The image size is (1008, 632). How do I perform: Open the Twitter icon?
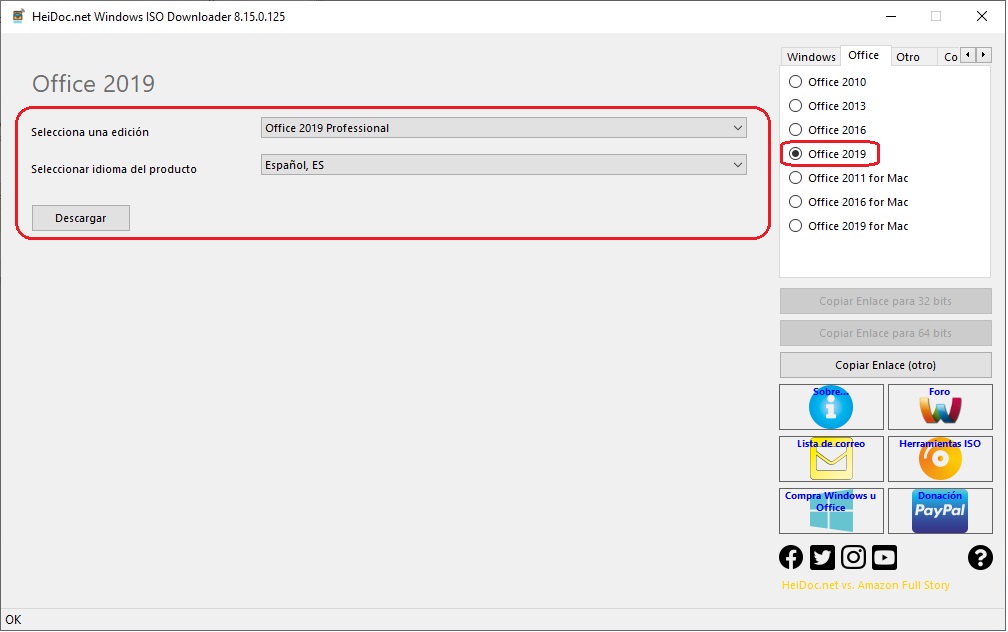point(822,558)
